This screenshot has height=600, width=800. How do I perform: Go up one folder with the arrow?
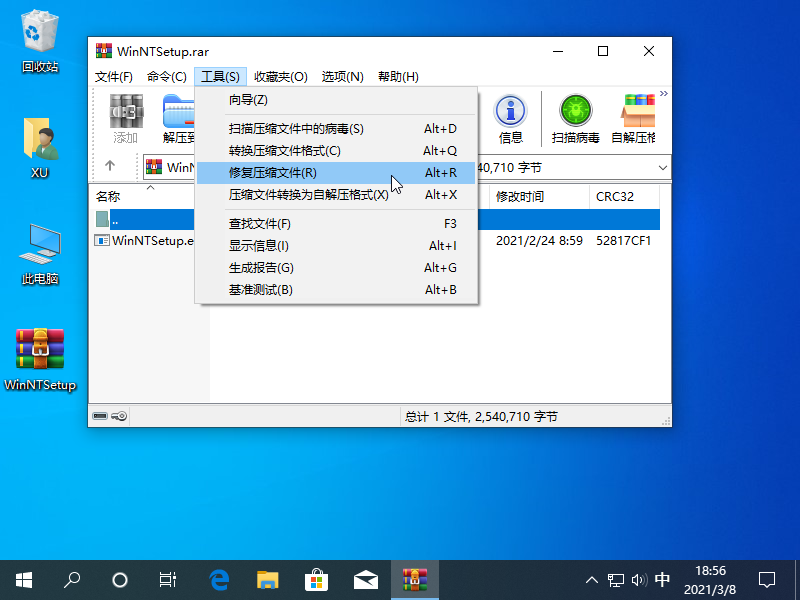110,167
